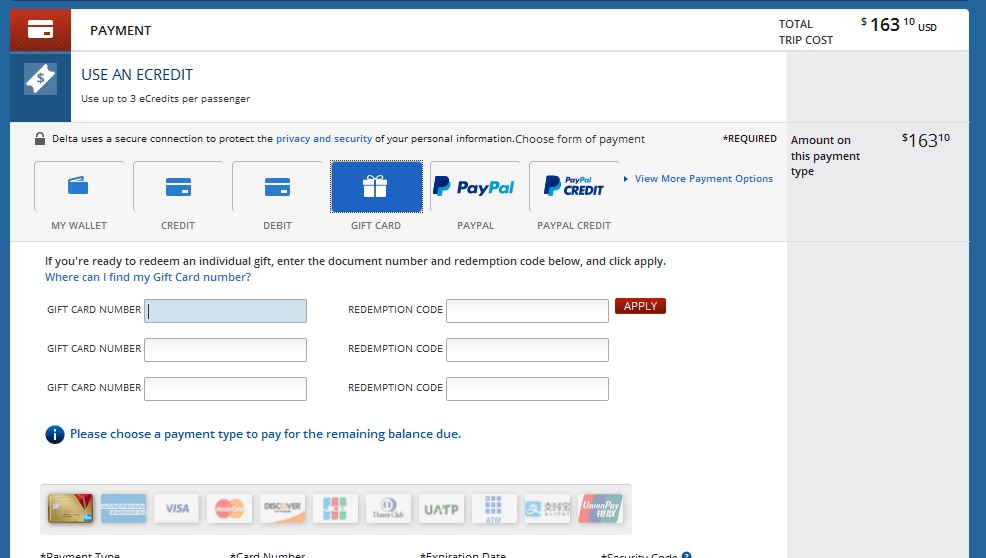986x558 pixels.
Task: Click the eCredit ticket icon
Action: pyautogui.click(x=40, y=79)
